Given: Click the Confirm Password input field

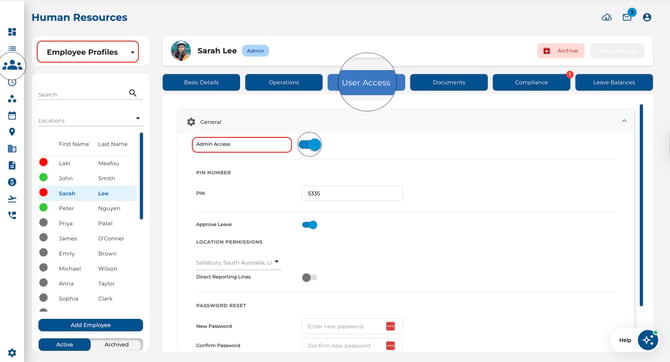Looking at the screenshot, I should point(352,345).
